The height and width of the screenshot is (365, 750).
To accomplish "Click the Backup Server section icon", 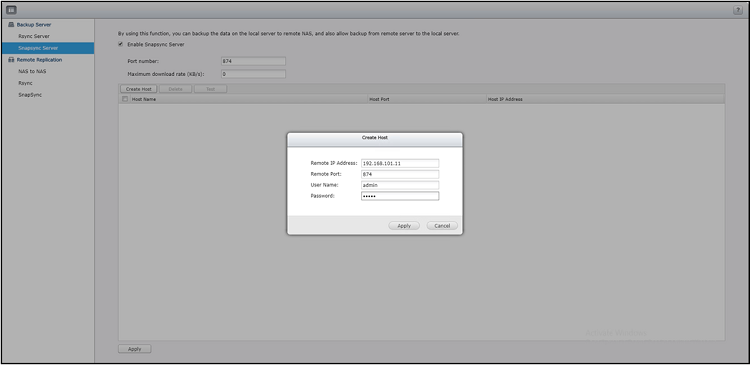I will point(11,24).
